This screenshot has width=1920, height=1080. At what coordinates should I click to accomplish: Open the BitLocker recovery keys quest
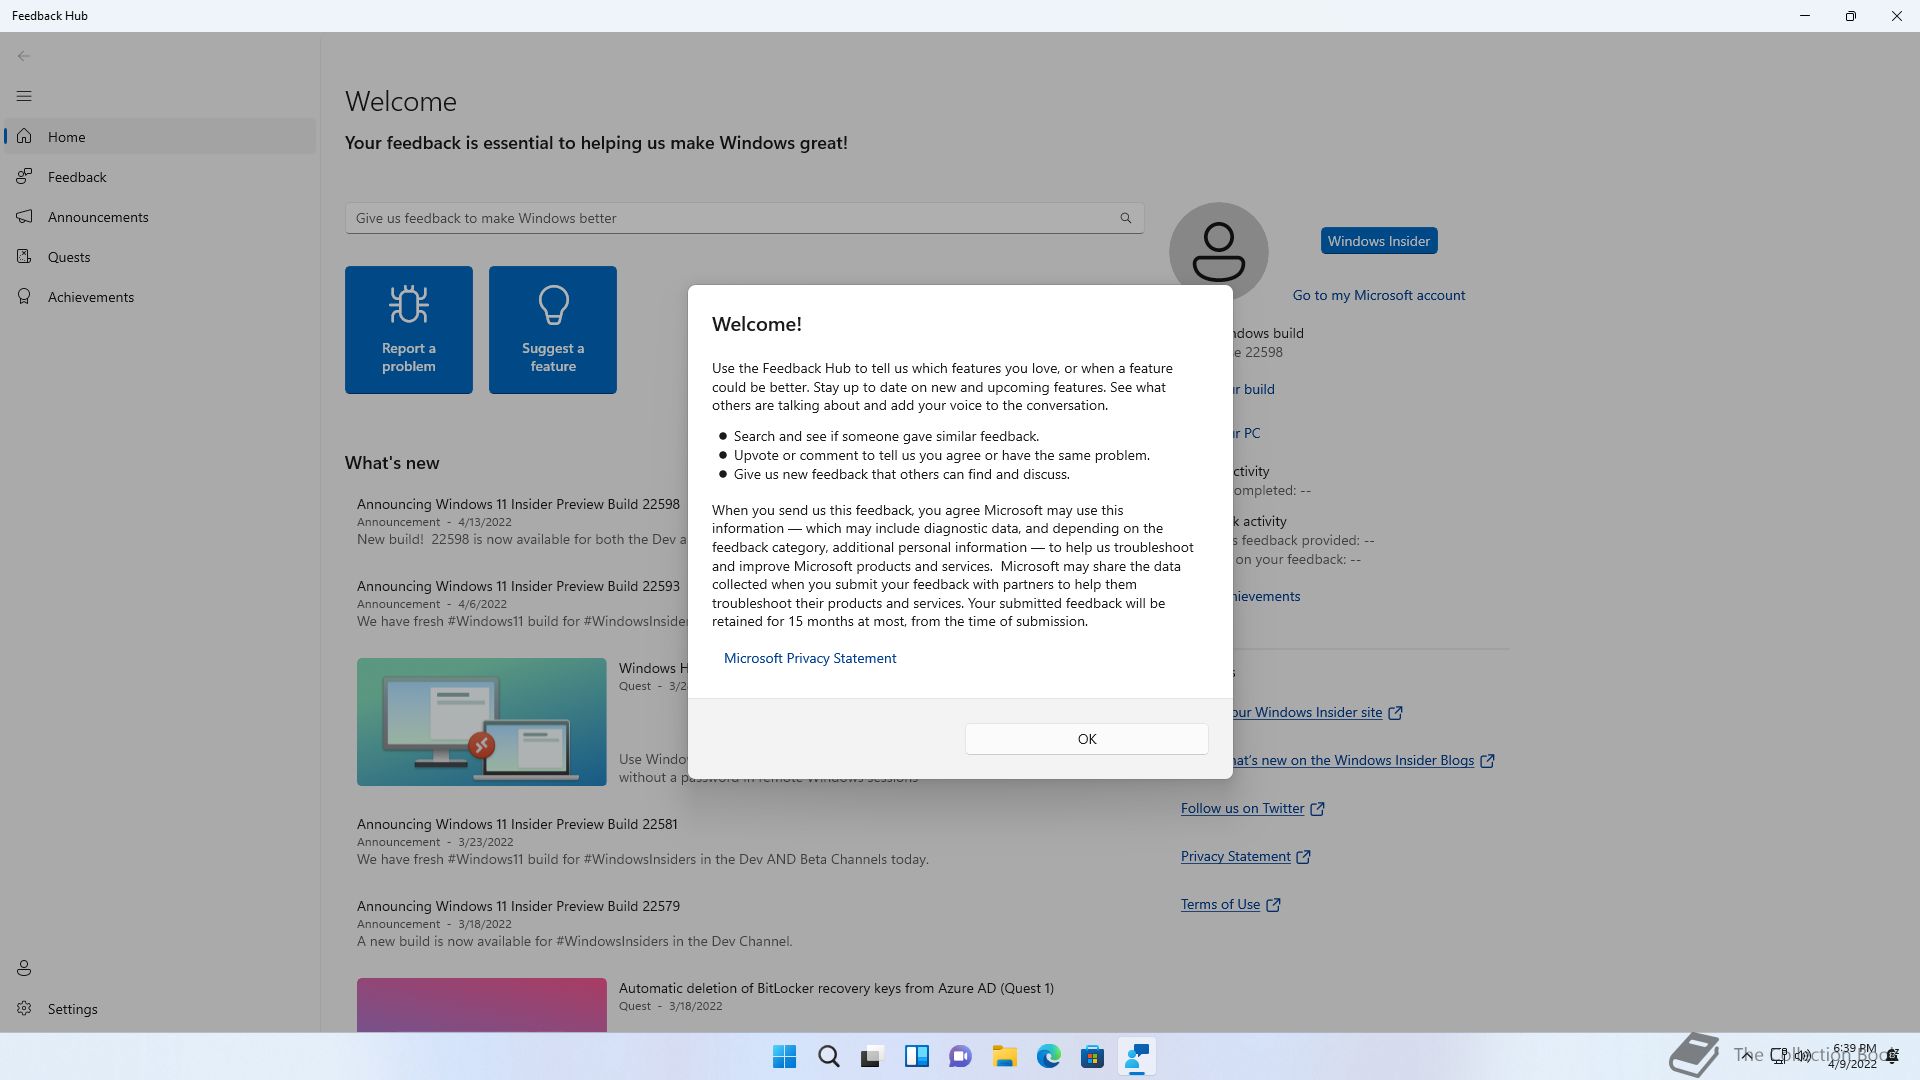pyautogui.click(x=836, y=988)
